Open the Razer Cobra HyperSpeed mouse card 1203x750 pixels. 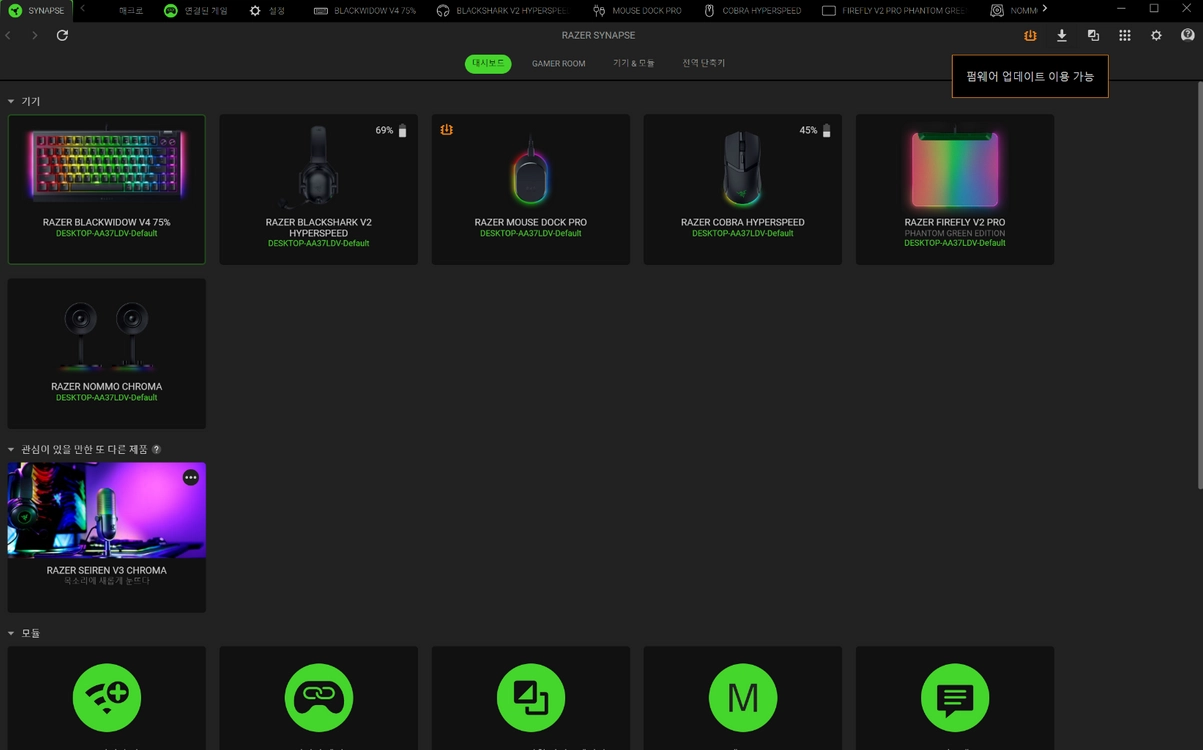pyautogui.click(x=743, y=189)
